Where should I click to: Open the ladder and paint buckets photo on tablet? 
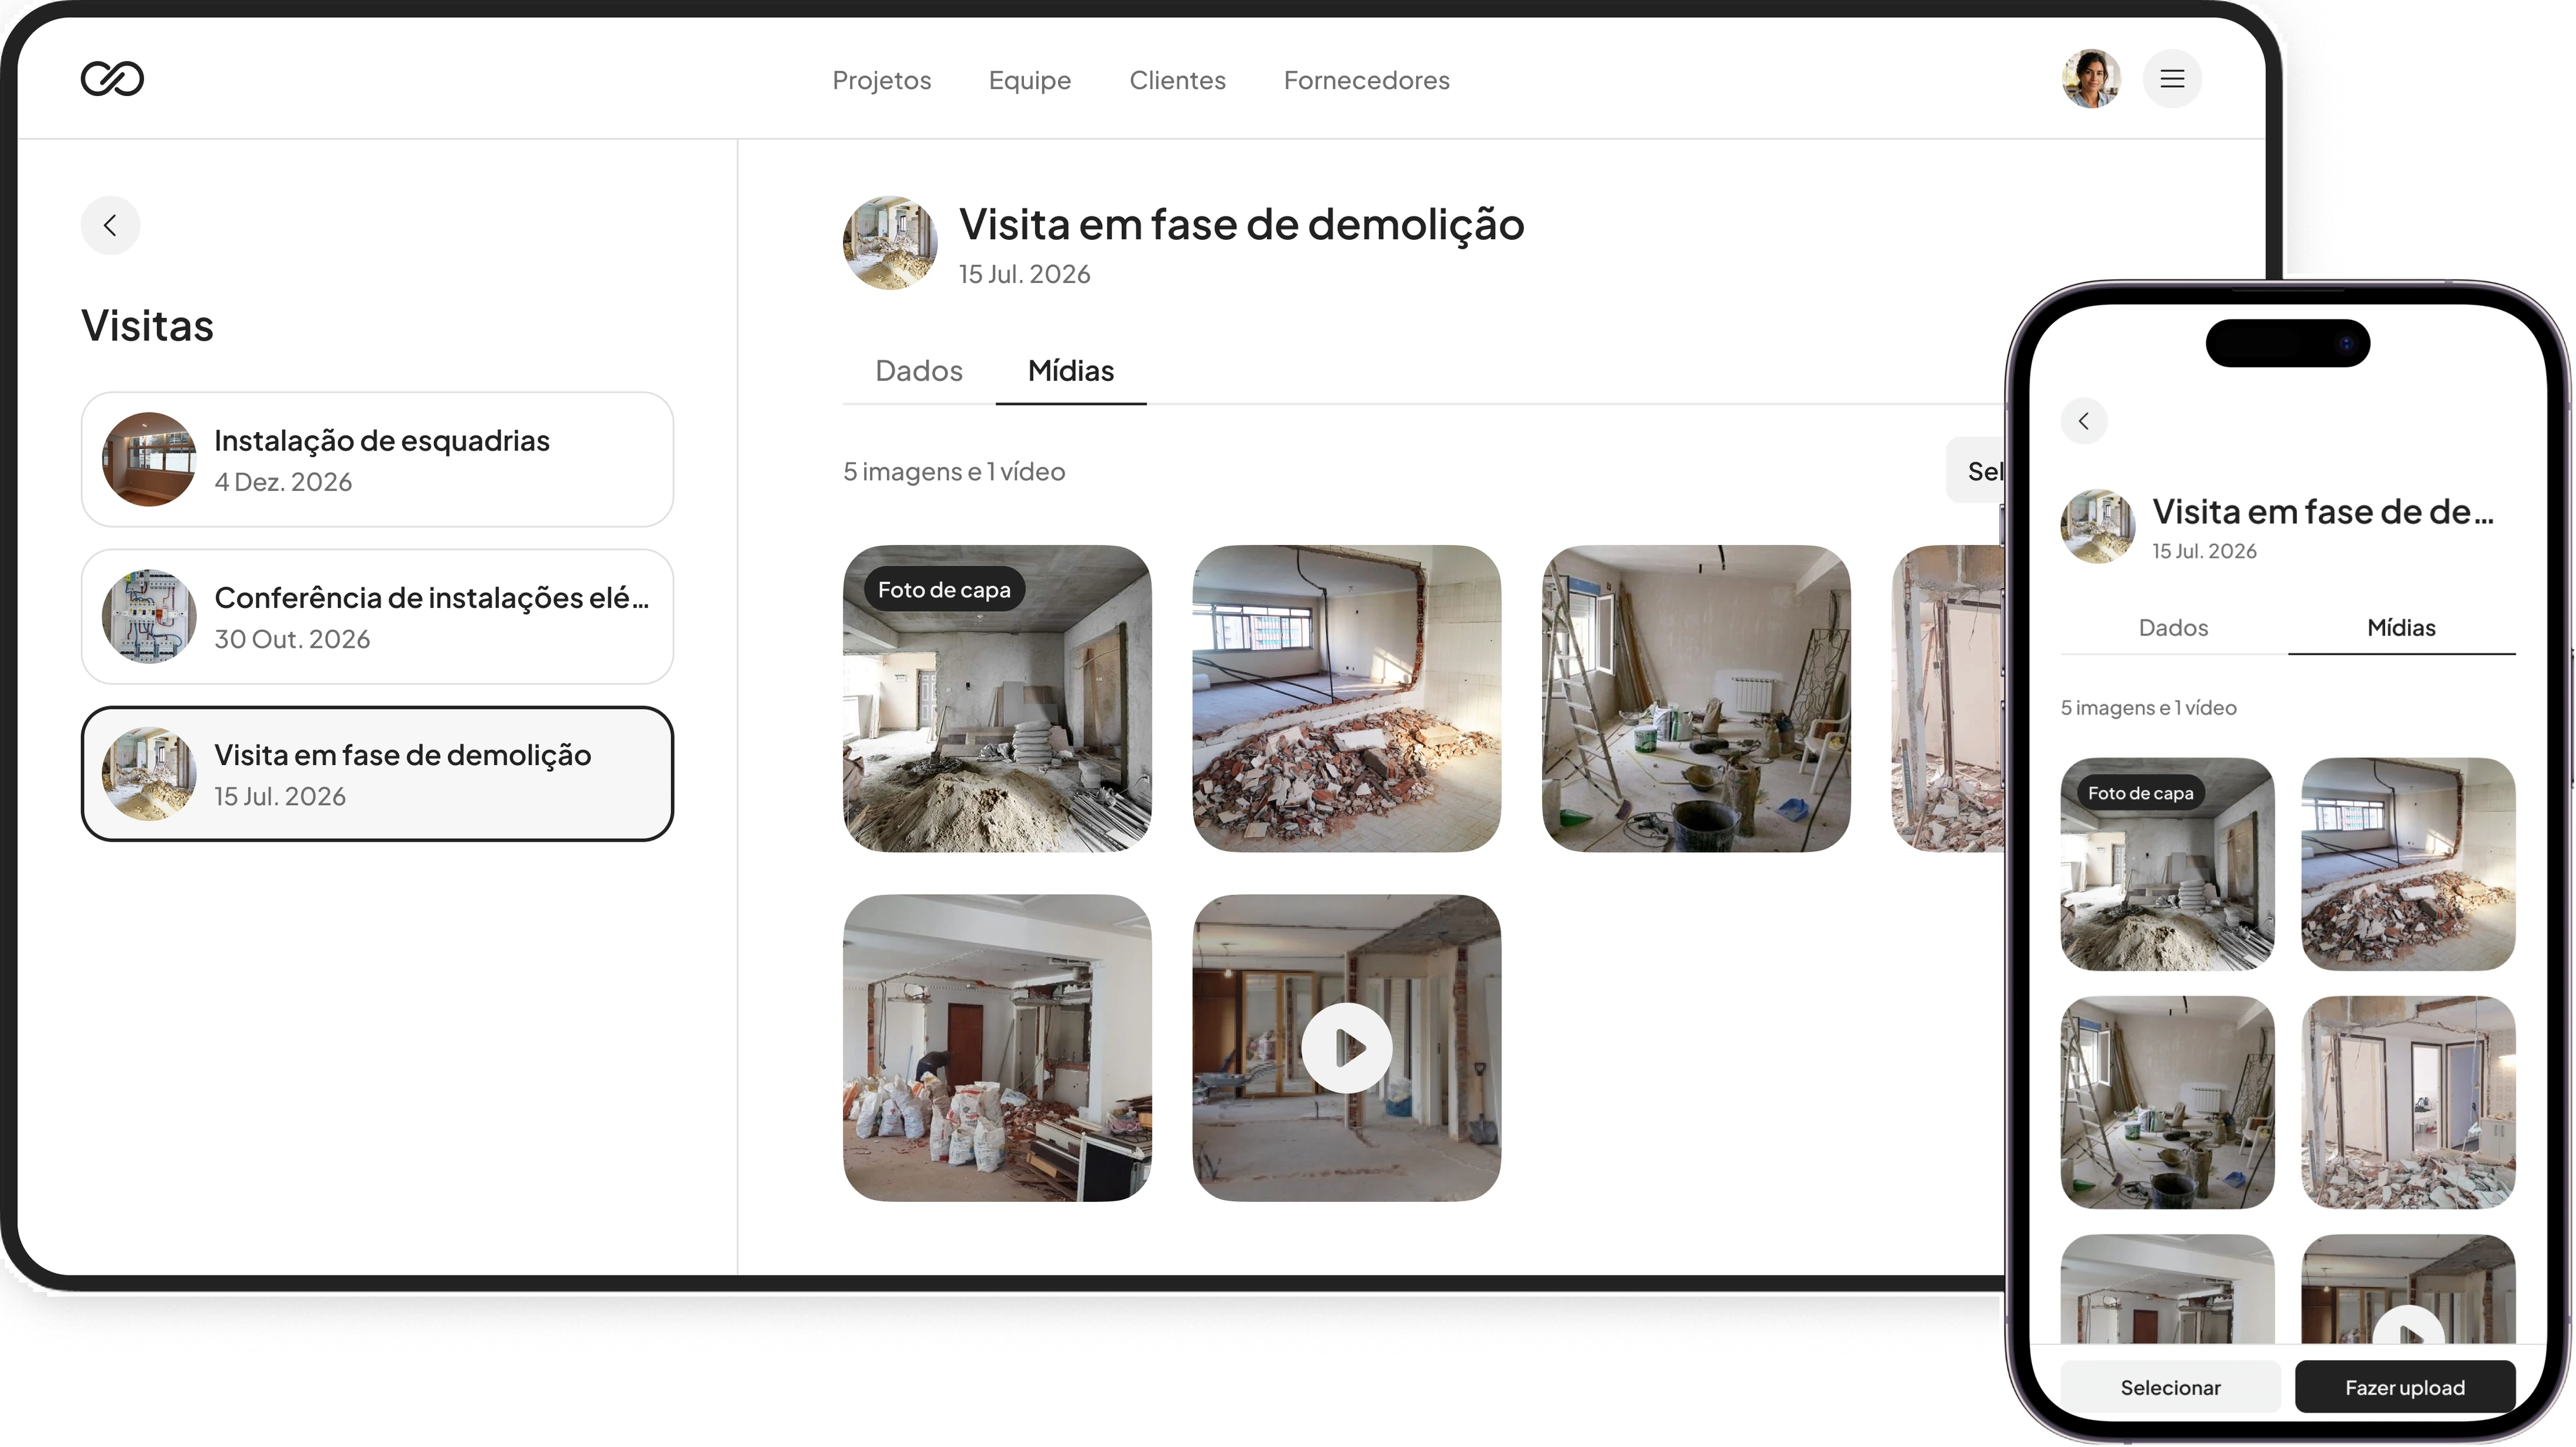[x=1696, y=699]
